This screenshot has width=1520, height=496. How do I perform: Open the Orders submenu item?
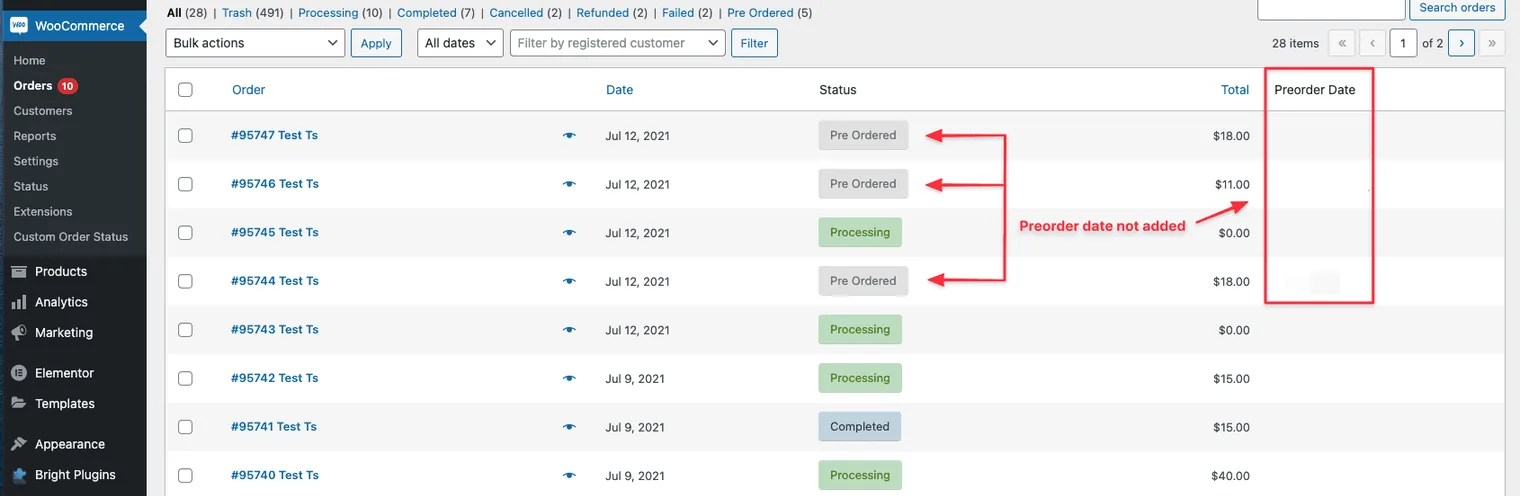pyautogui.click(x=33, y=86)
